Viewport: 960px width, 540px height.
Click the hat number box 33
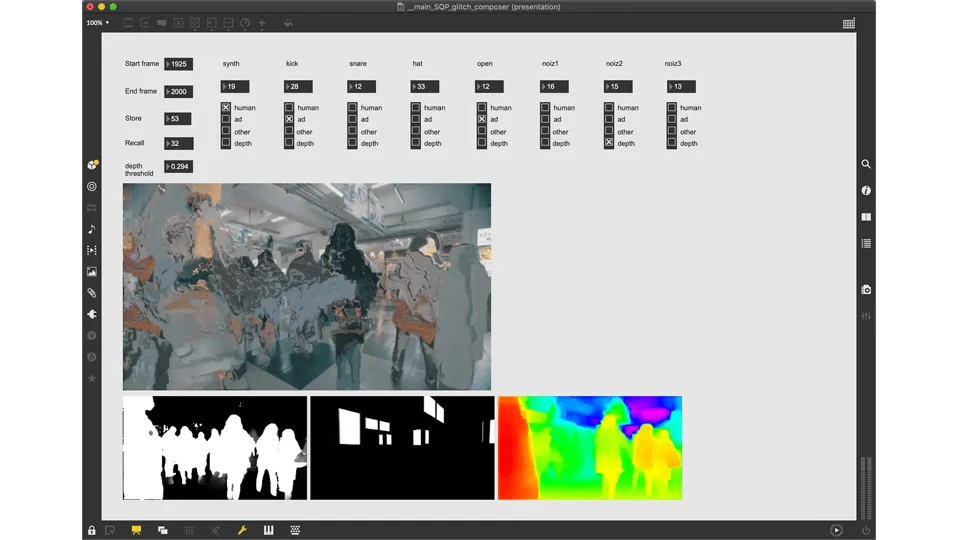tap(425, 86)
